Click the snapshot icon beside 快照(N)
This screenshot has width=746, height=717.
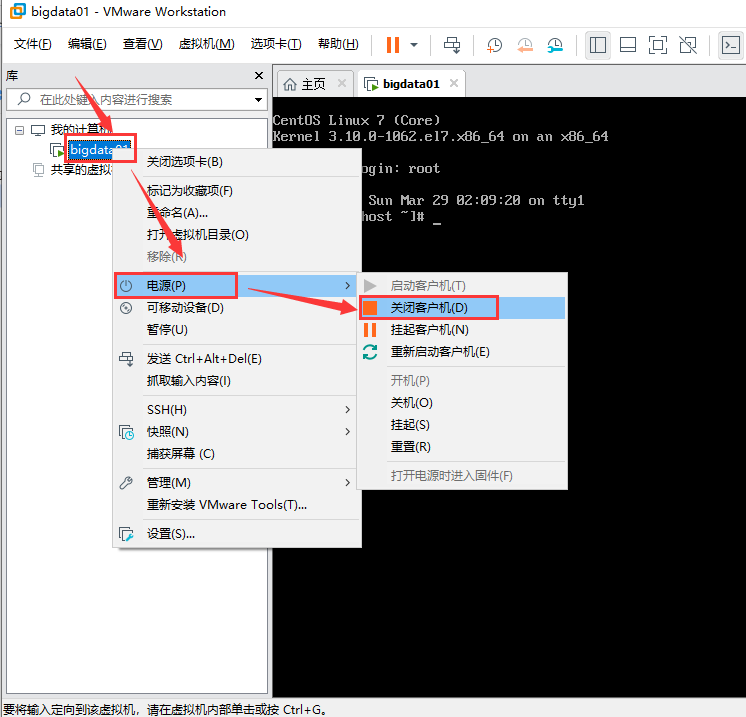point(126,432)
